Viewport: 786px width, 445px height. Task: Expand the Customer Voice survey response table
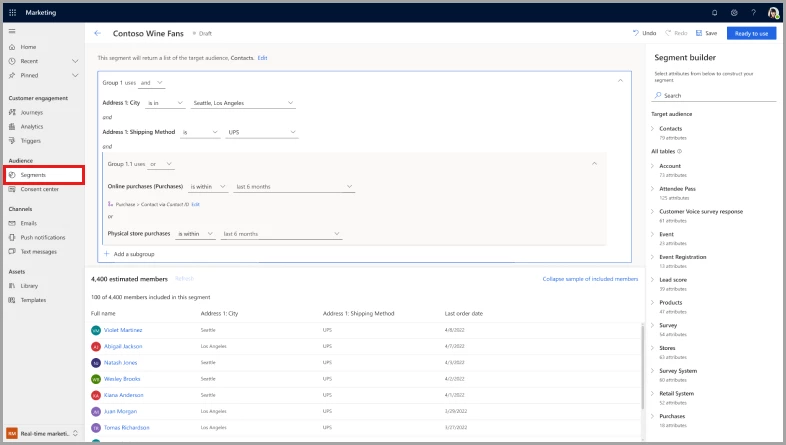[652, 211]
